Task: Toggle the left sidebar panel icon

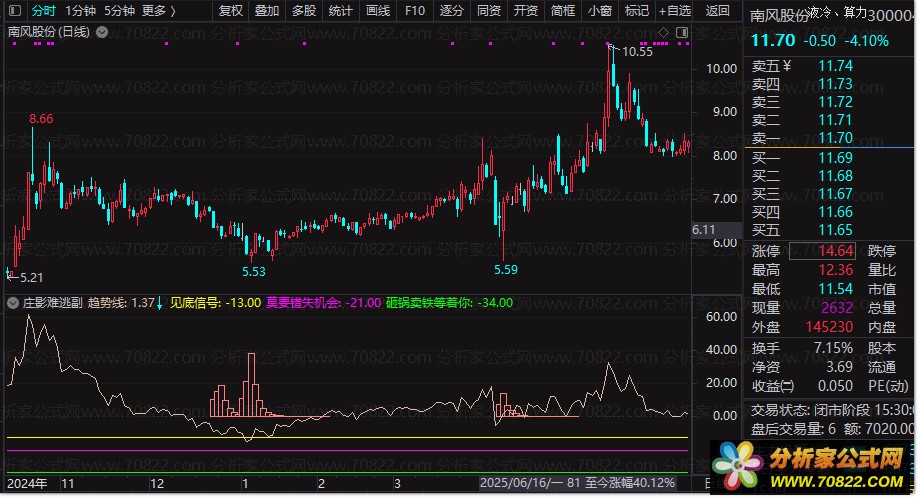Action: [15, 11]
